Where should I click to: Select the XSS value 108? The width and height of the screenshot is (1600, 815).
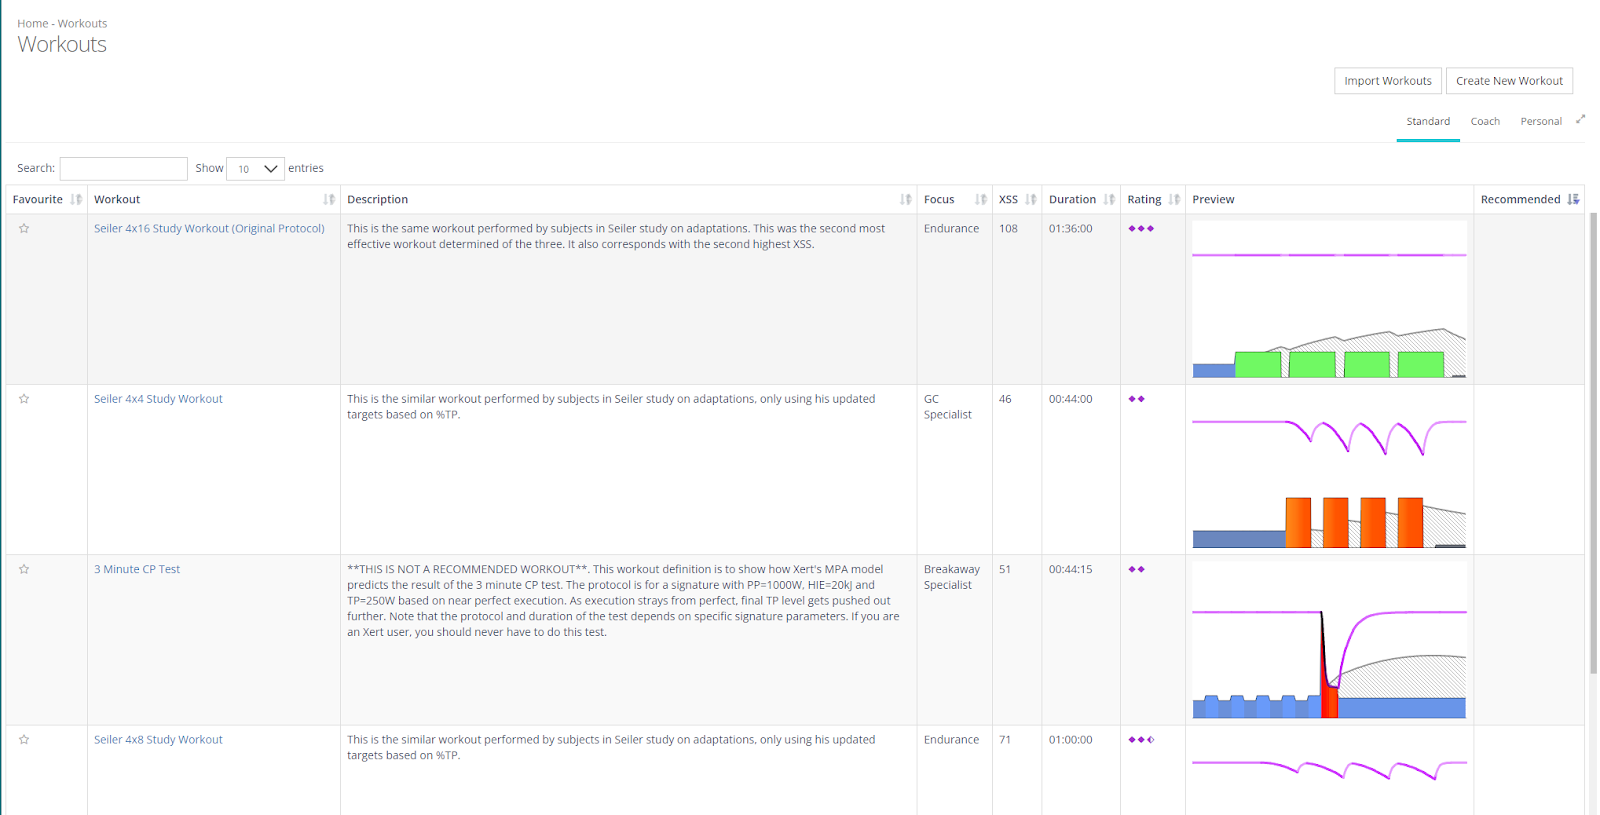tap(1008, 229)
